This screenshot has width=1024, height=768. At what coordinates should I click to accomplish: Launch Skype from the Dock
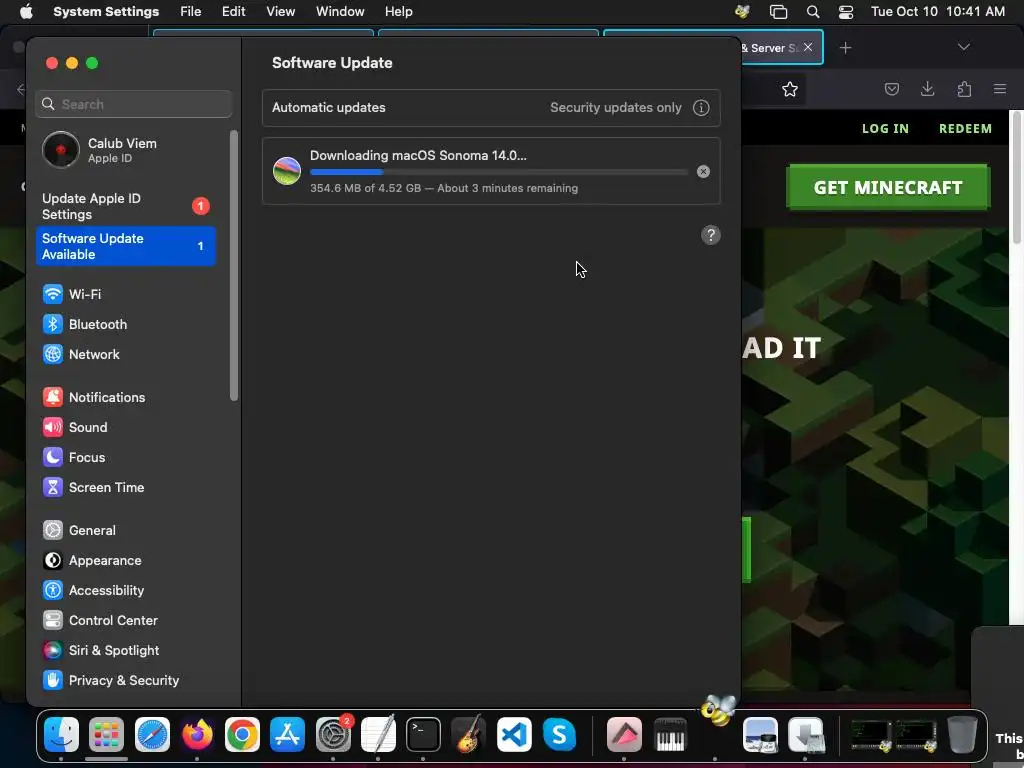(x=559, y=734)
